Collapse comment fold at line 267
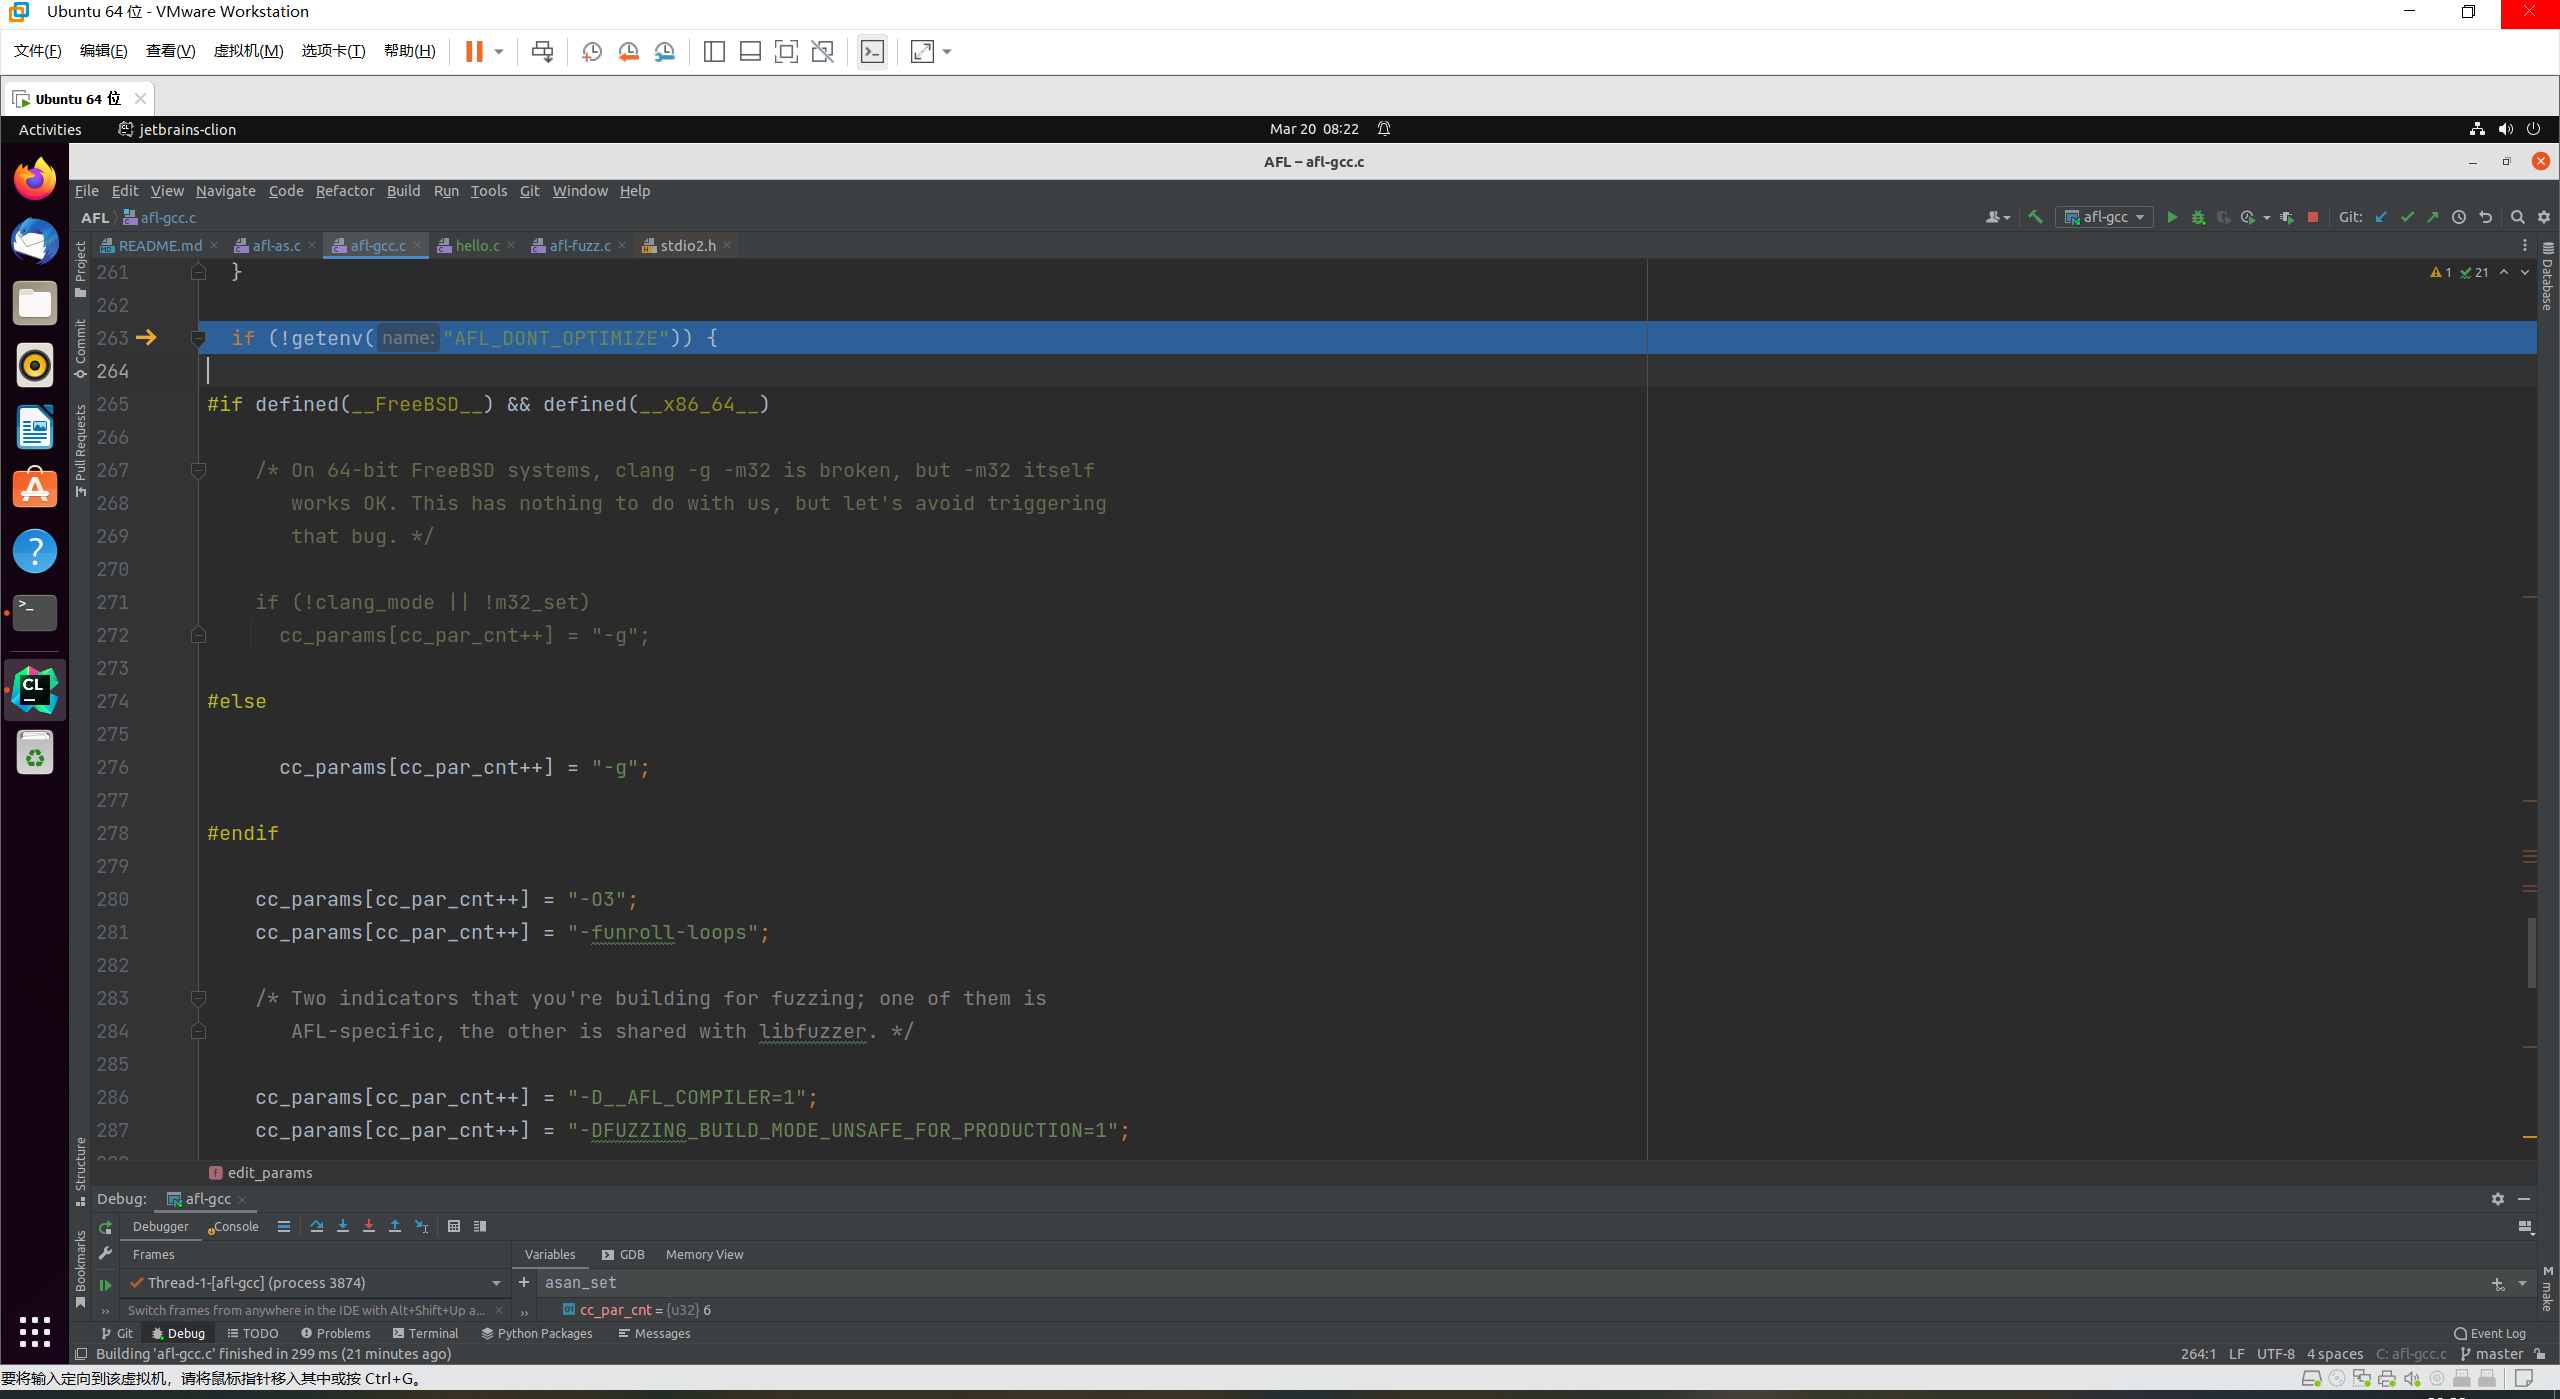The image size is (2560, 1399). tap(198, 470)
